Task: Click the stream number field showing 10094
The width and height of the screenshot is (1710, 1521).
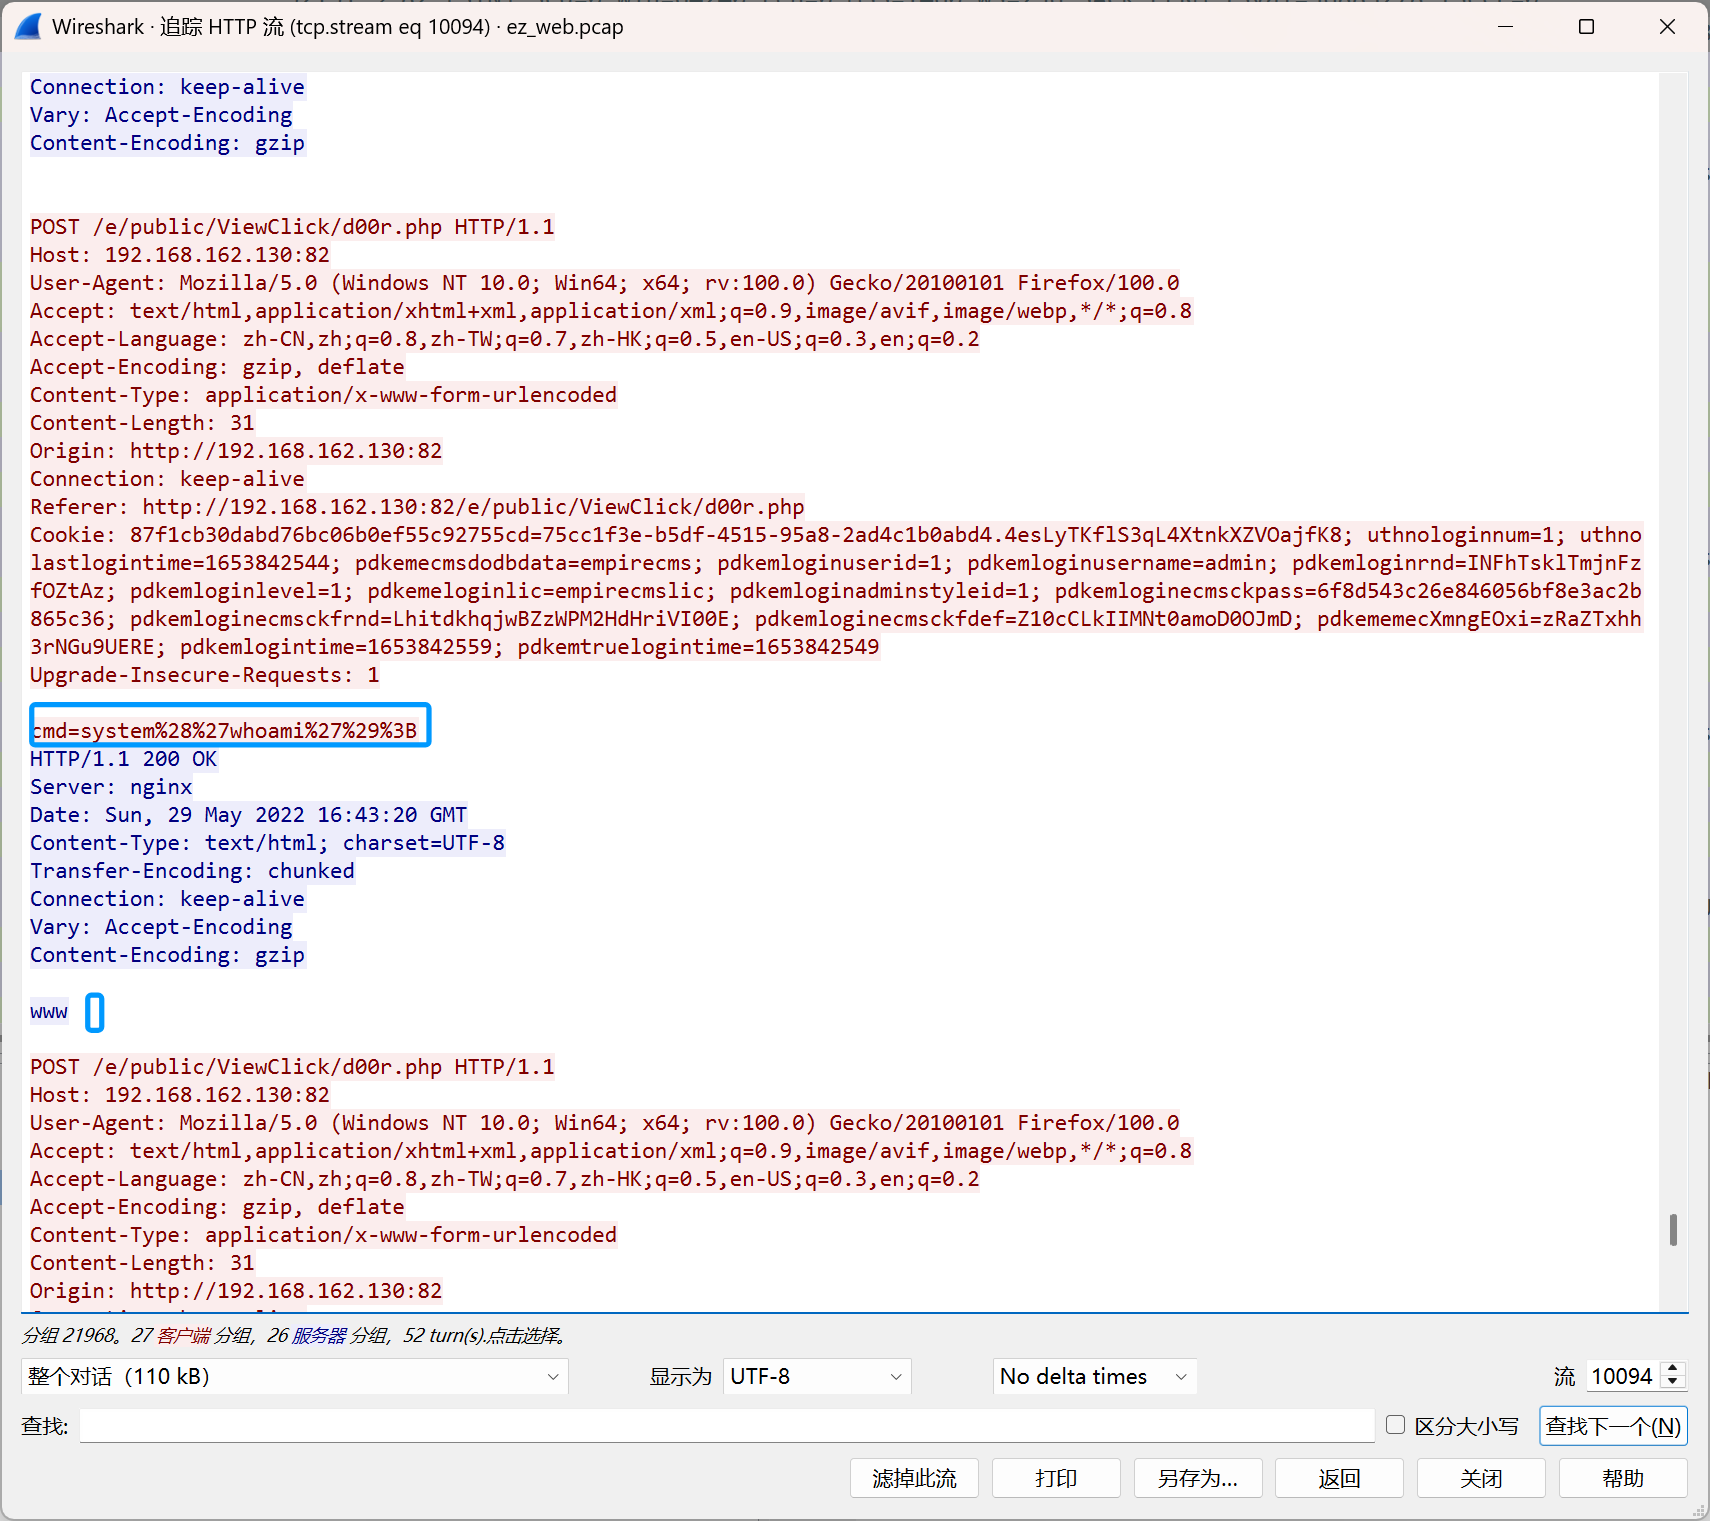Action: point(1623,1376)
